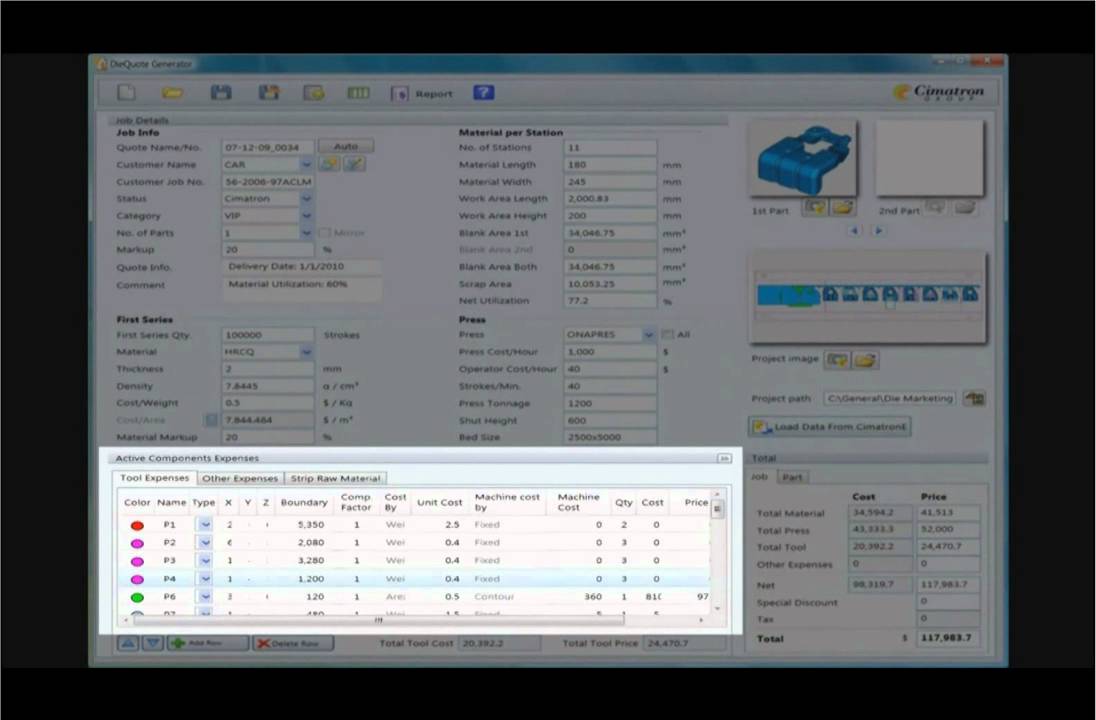Open the Category dropdown showing VIP
Image resolution: width=1096 pixels, height=720 pixels.
coord(306,216)
